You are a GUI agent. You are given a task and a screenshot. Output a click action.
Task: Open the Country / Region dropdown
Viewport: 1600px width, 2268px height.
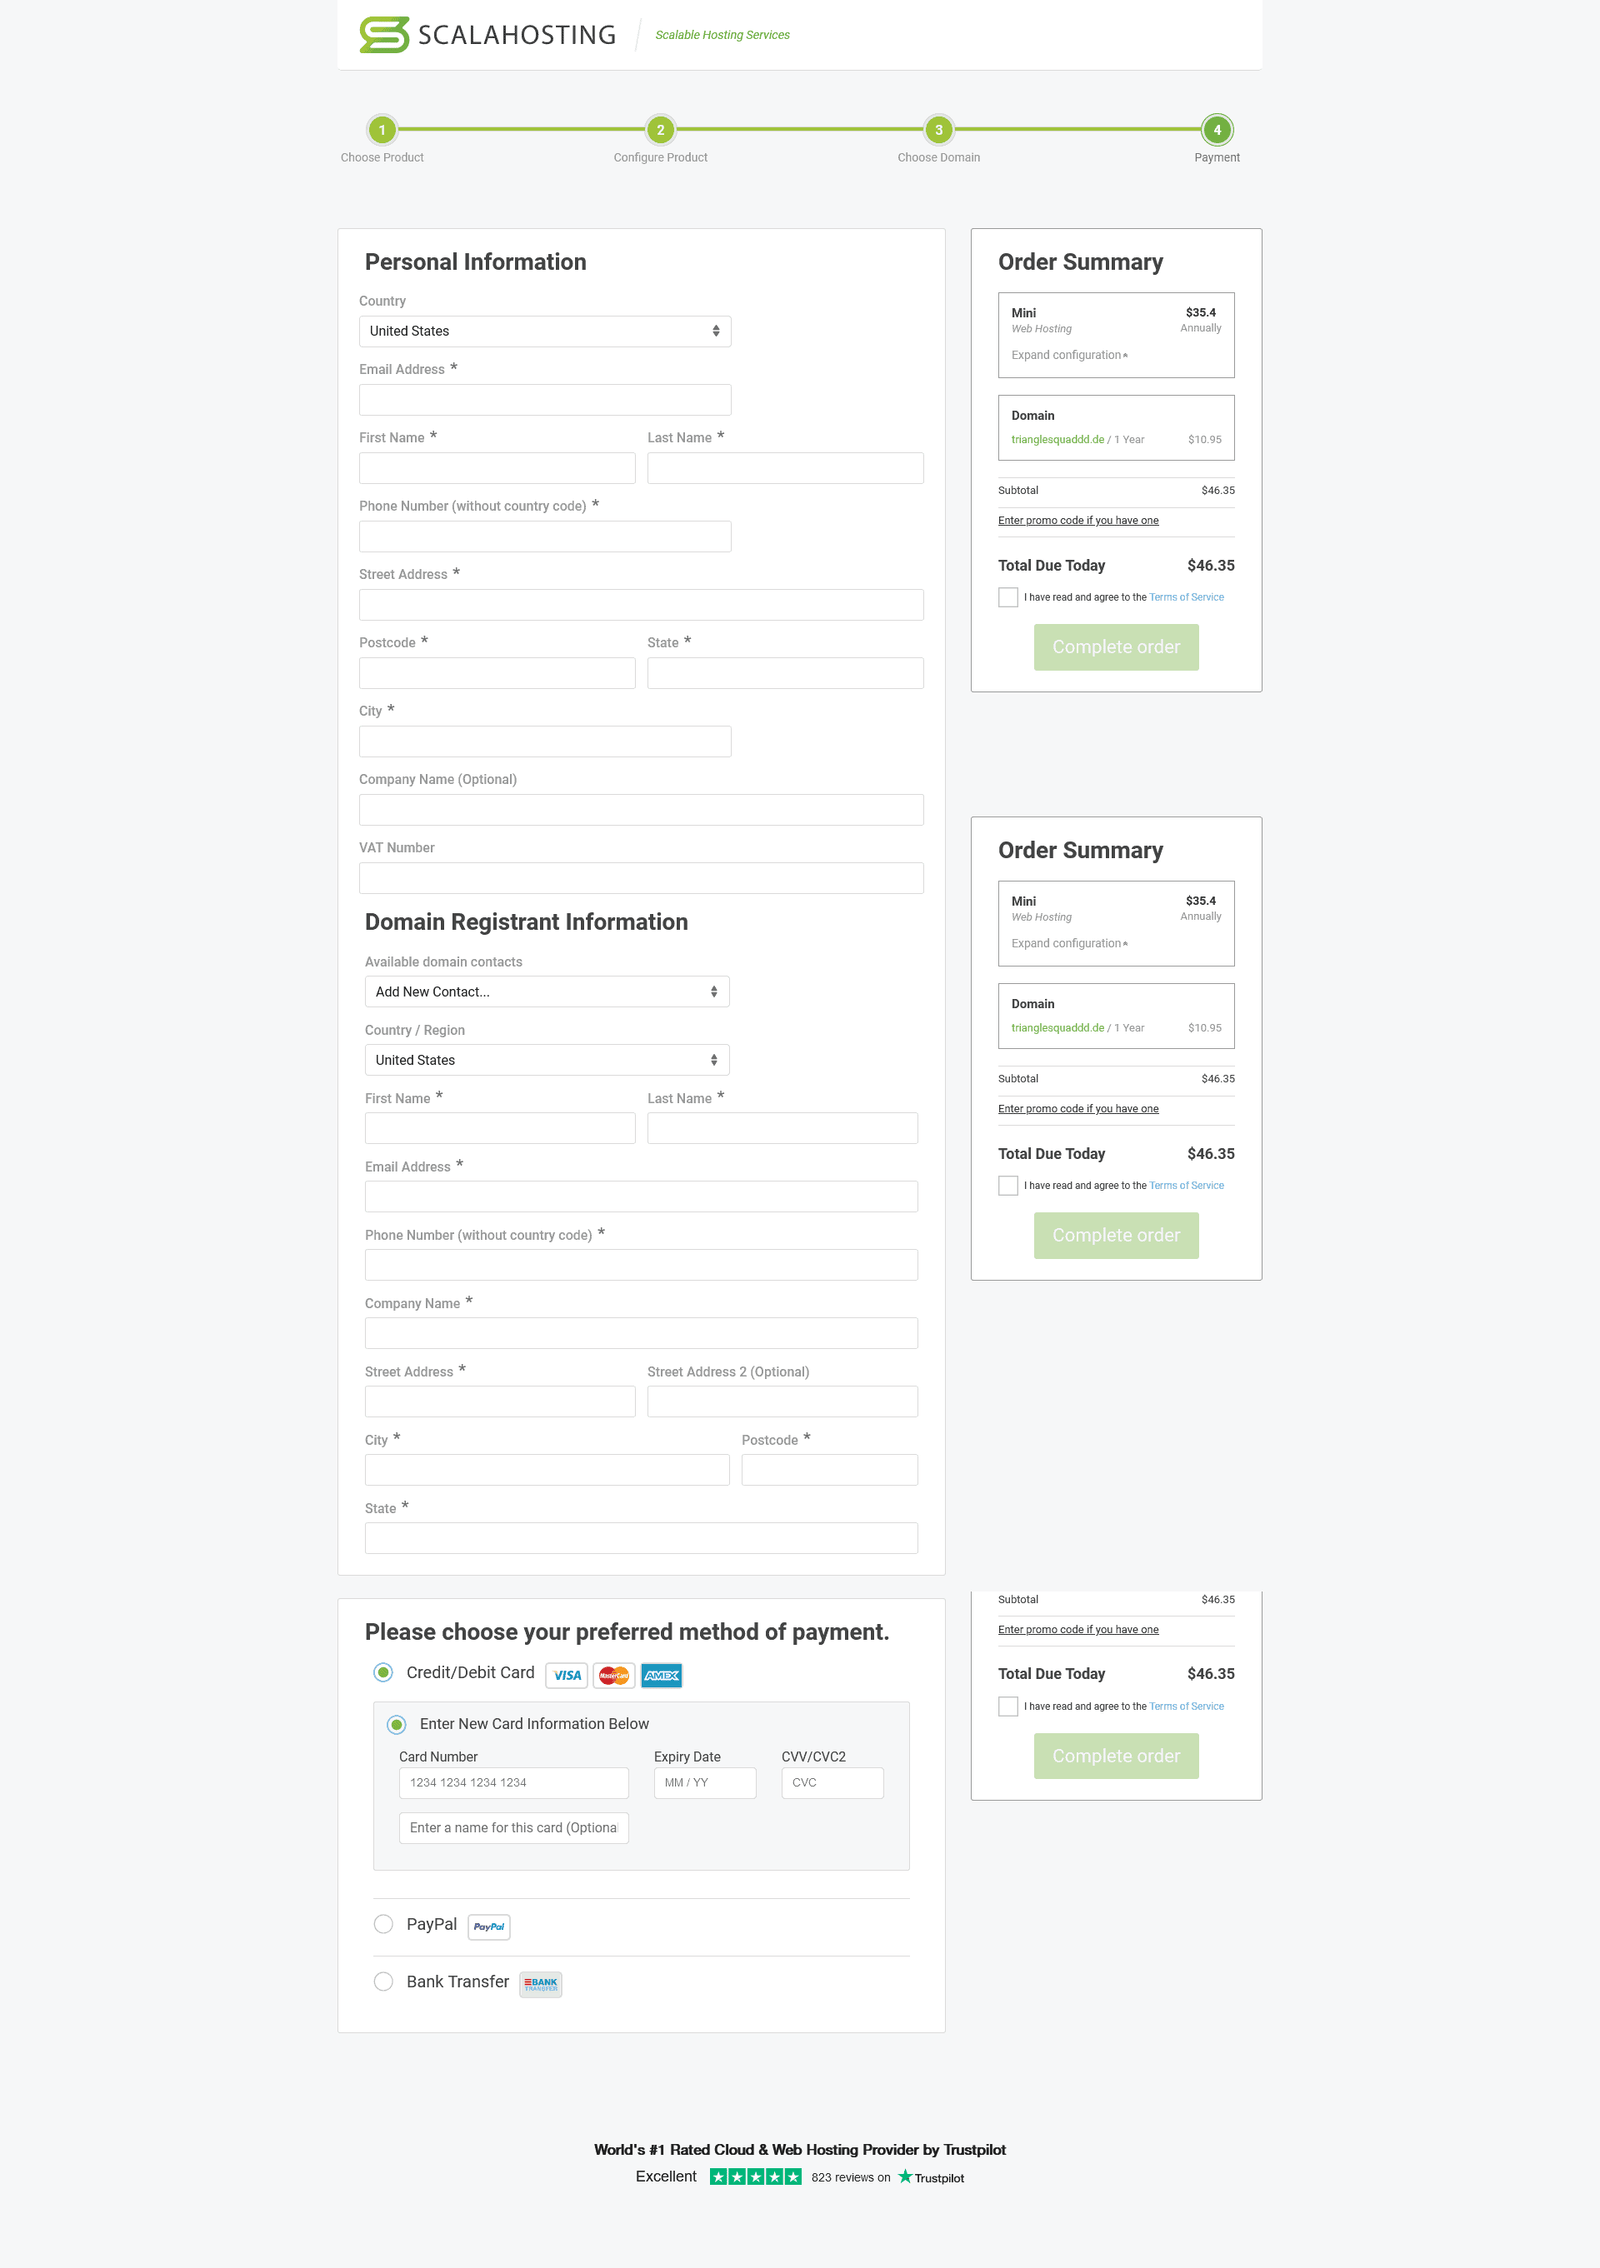(x=547, y=1060)
